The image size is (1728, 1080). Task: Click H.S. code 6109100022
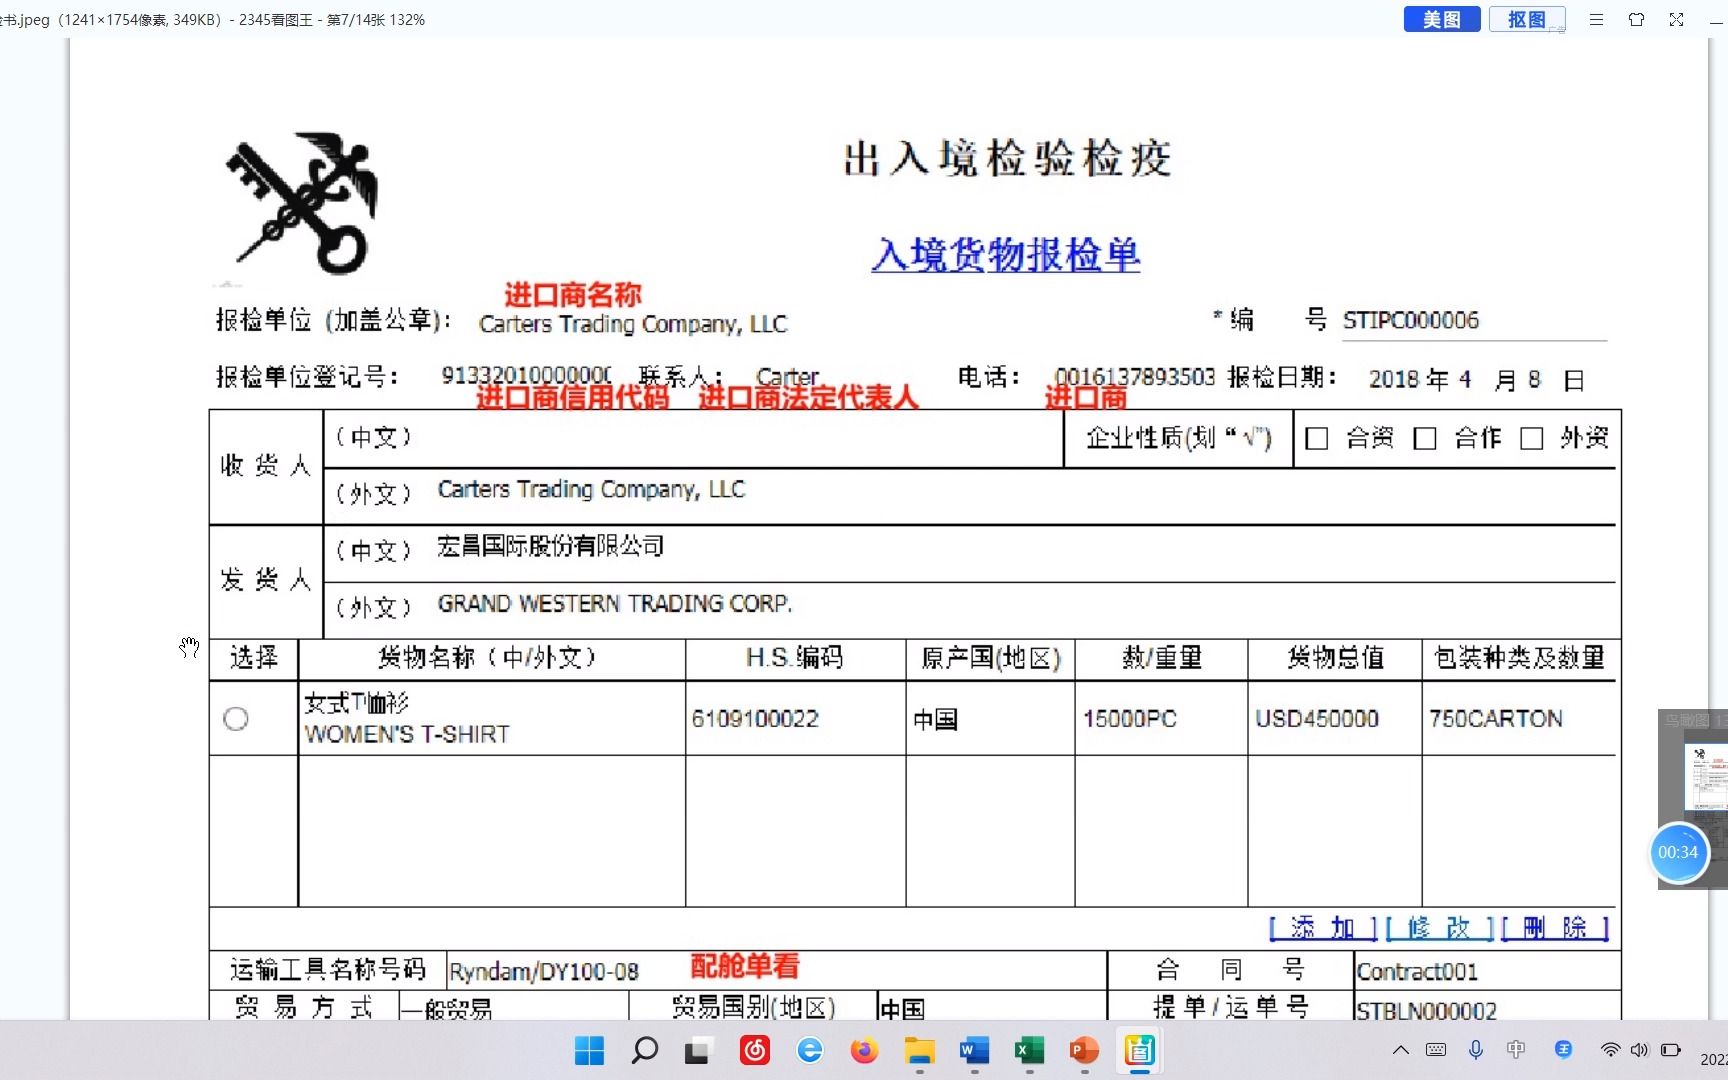pyautogui.click(x=755, y=719)
